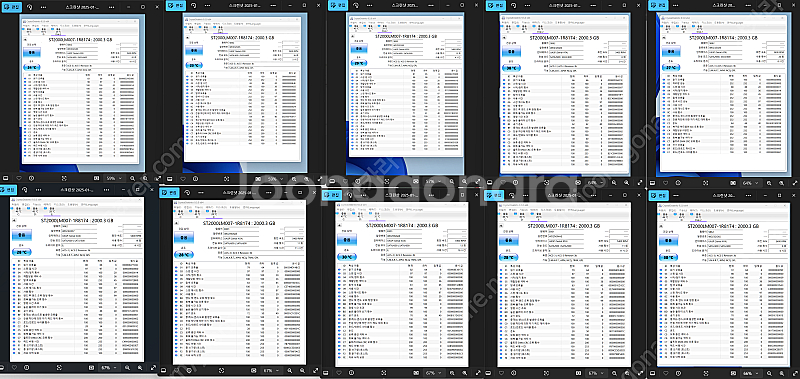Rotate image in fourth bottom-row Photos window
Viewport: 800px width, 379px height.
click(x=512, y=195)
